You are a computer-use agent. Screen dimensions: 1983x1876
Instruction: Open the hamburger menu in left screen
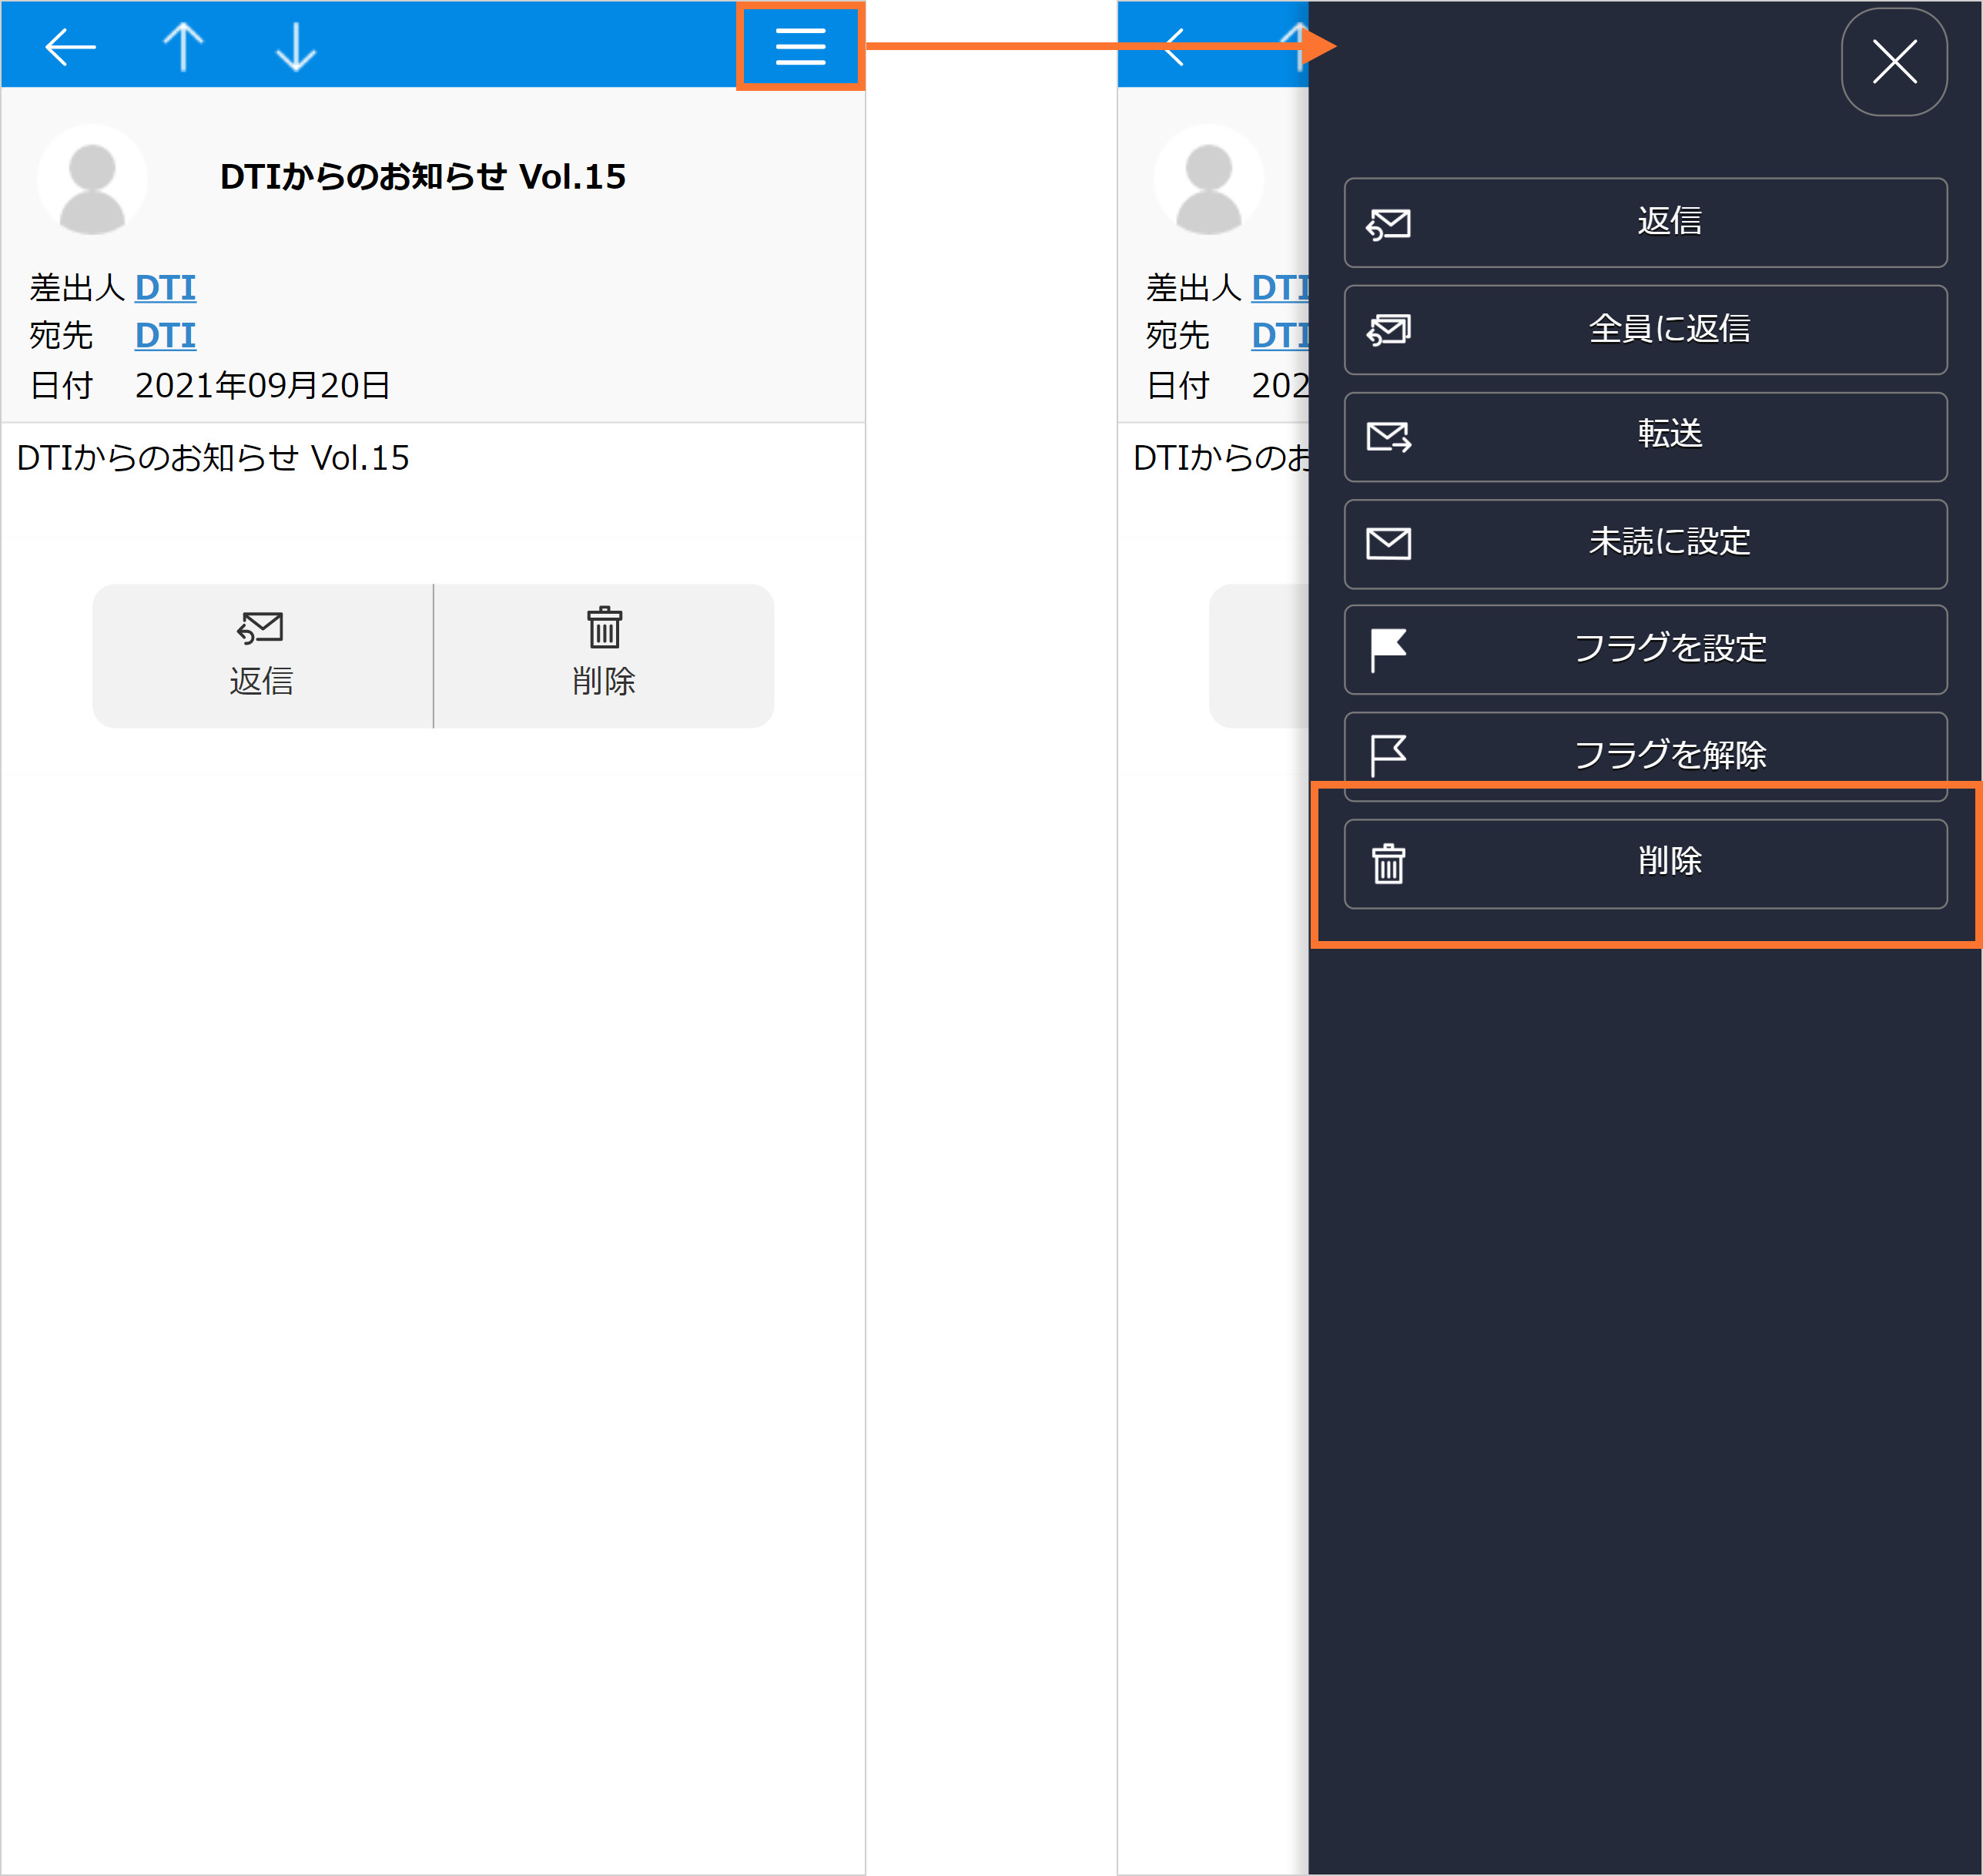click(800, 47)
